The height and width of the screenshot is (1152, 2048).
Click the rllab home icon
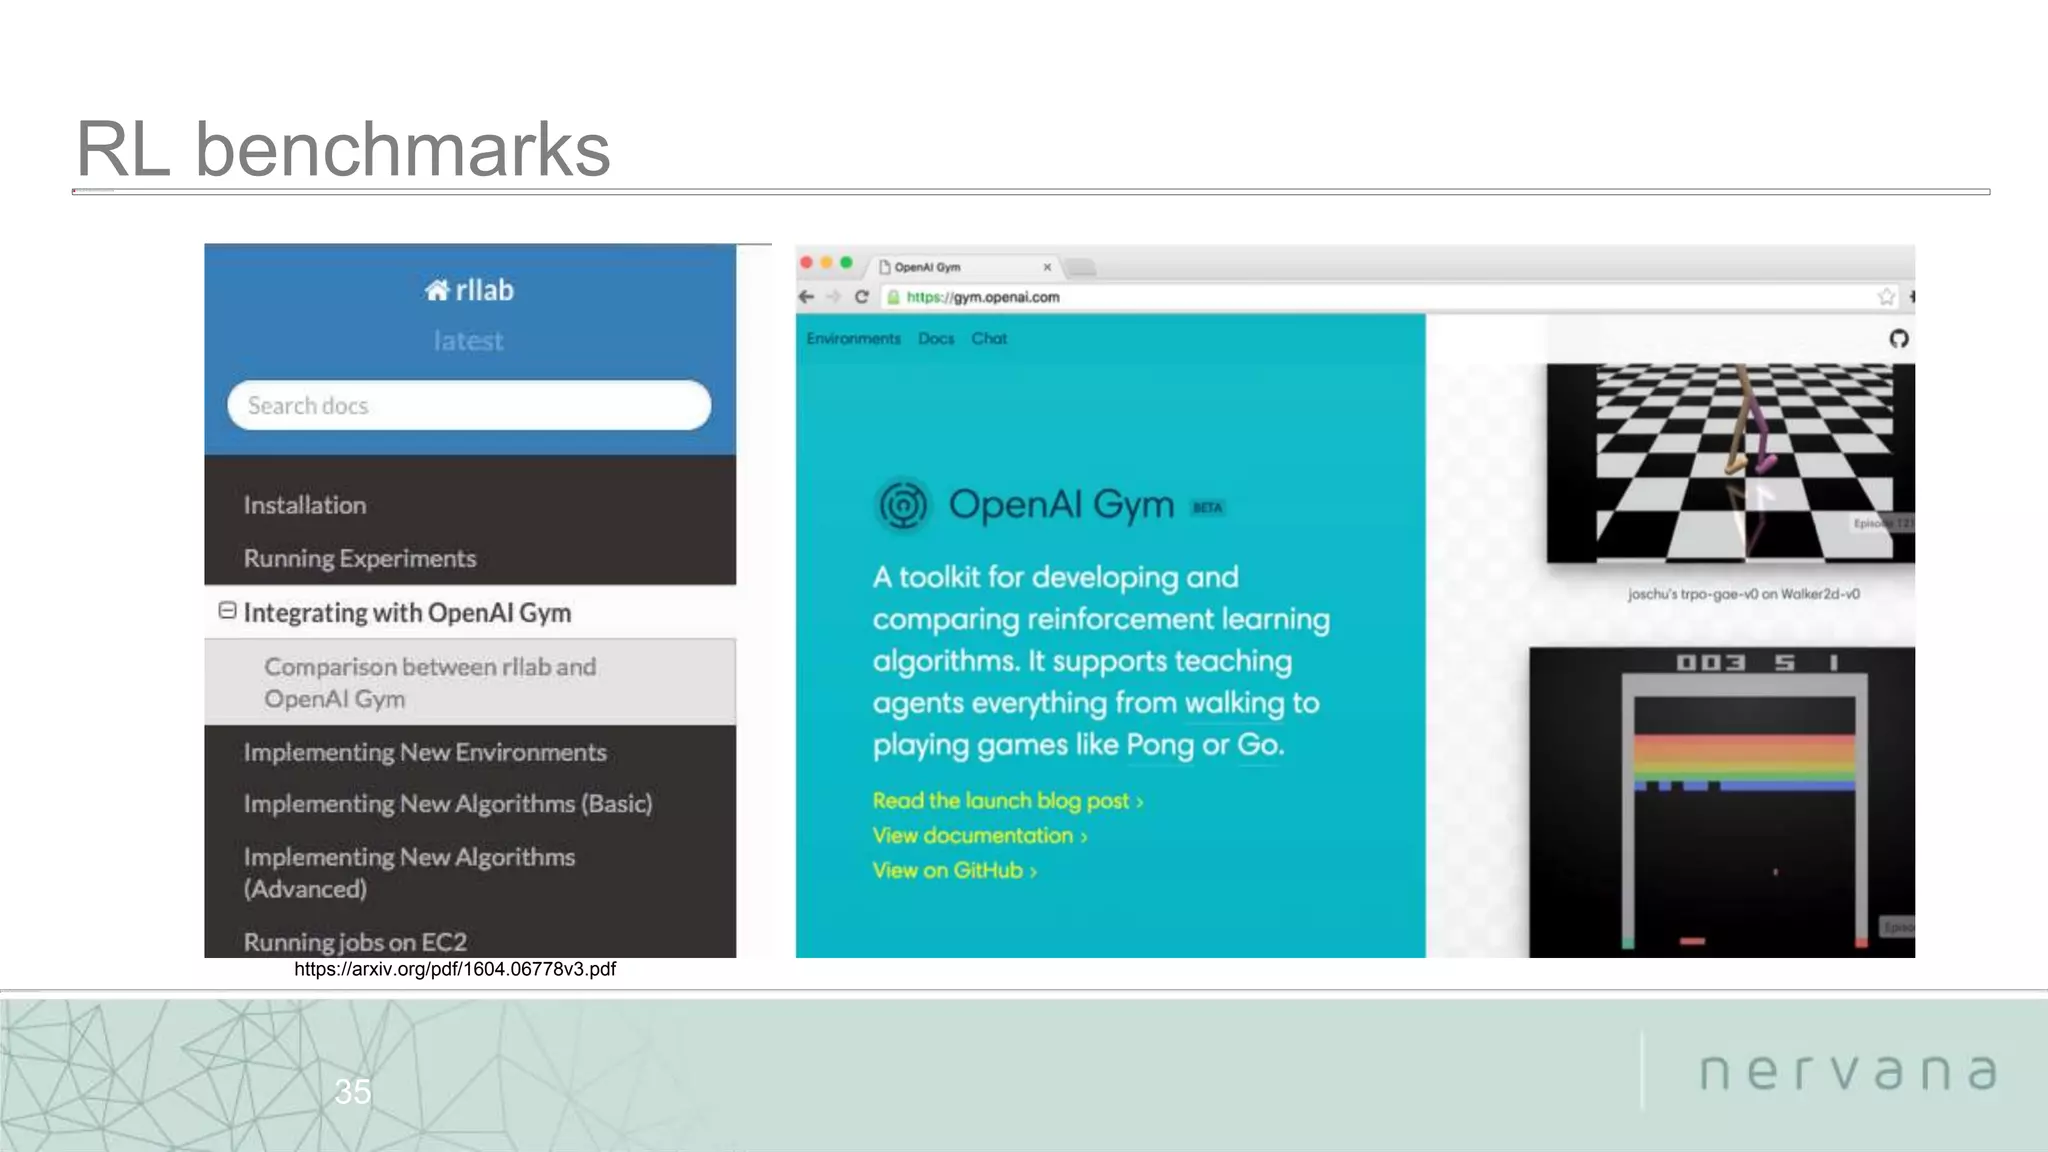437,291
